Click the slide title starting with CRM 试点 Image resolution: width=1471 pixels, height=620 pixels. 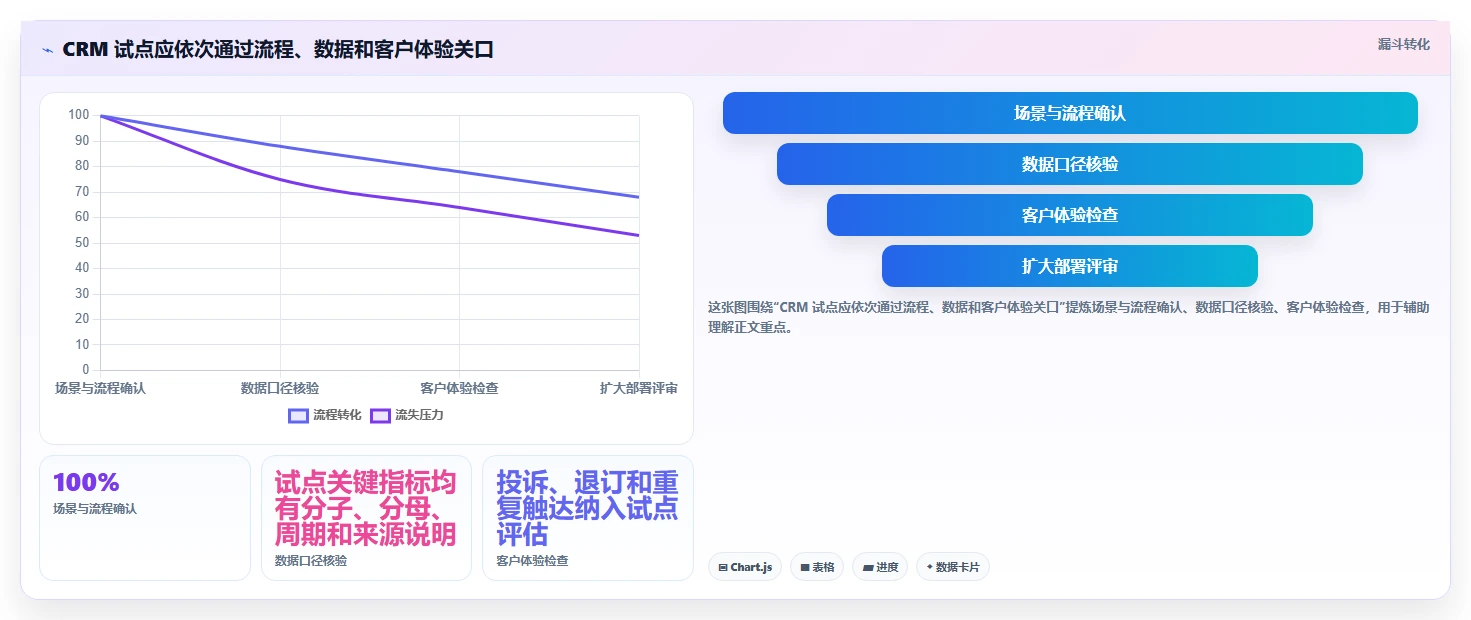coord(278,50)
